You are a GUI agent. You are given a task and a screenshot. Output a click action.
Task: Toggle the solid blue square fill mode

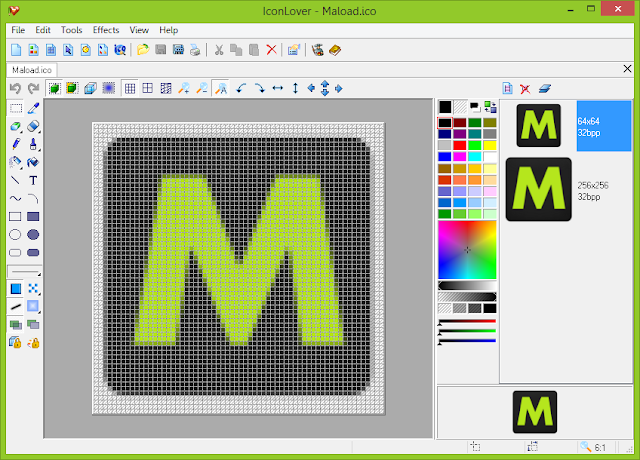point(16,289)
